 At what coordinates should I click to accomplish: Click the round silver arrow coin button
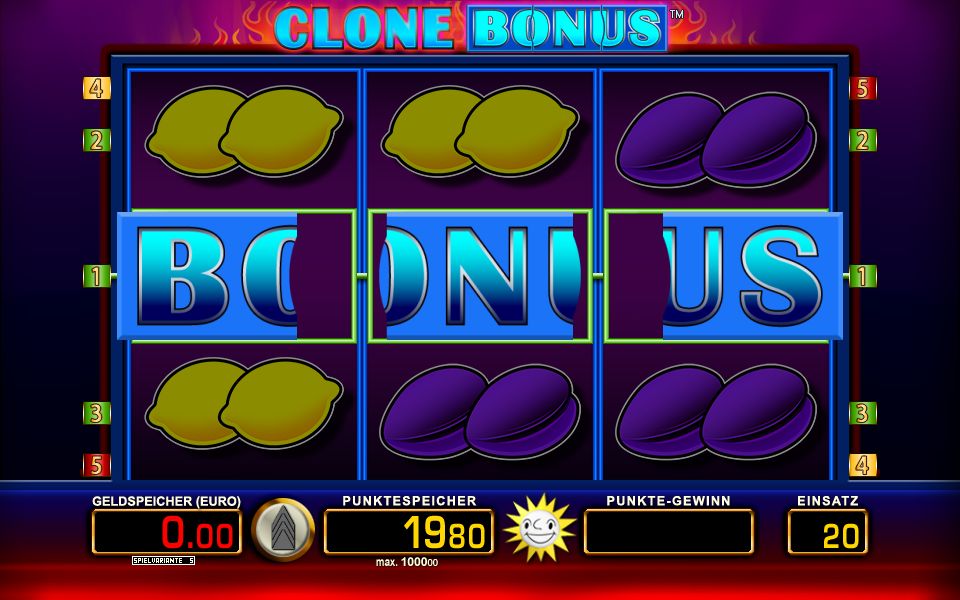click(283, 530)
